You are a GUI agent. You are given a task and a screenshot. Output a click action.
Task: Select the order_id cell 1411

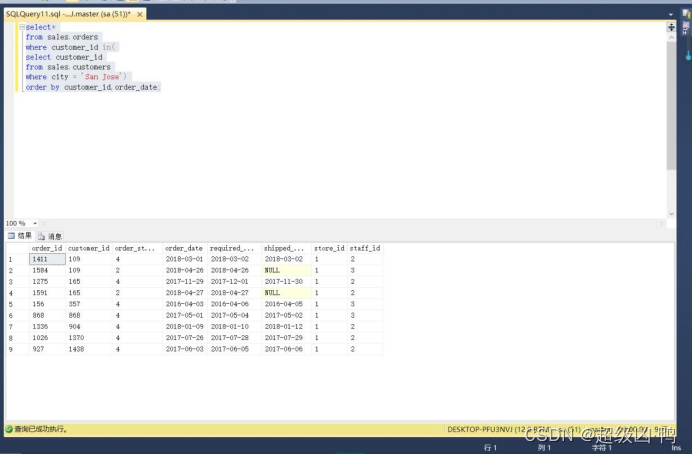coord(47,259)
